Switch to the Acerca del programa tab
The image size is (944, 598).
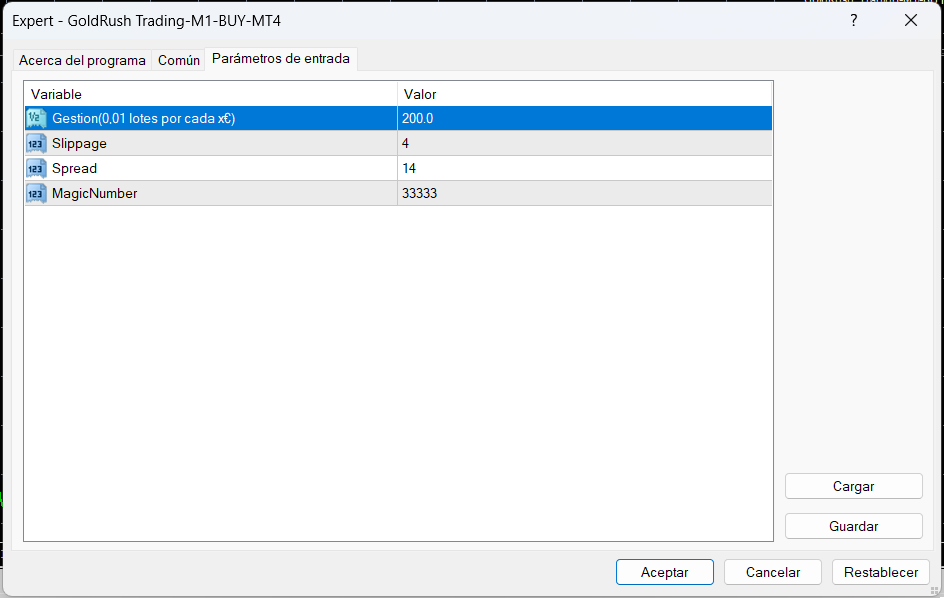click(x=82, y=60)
